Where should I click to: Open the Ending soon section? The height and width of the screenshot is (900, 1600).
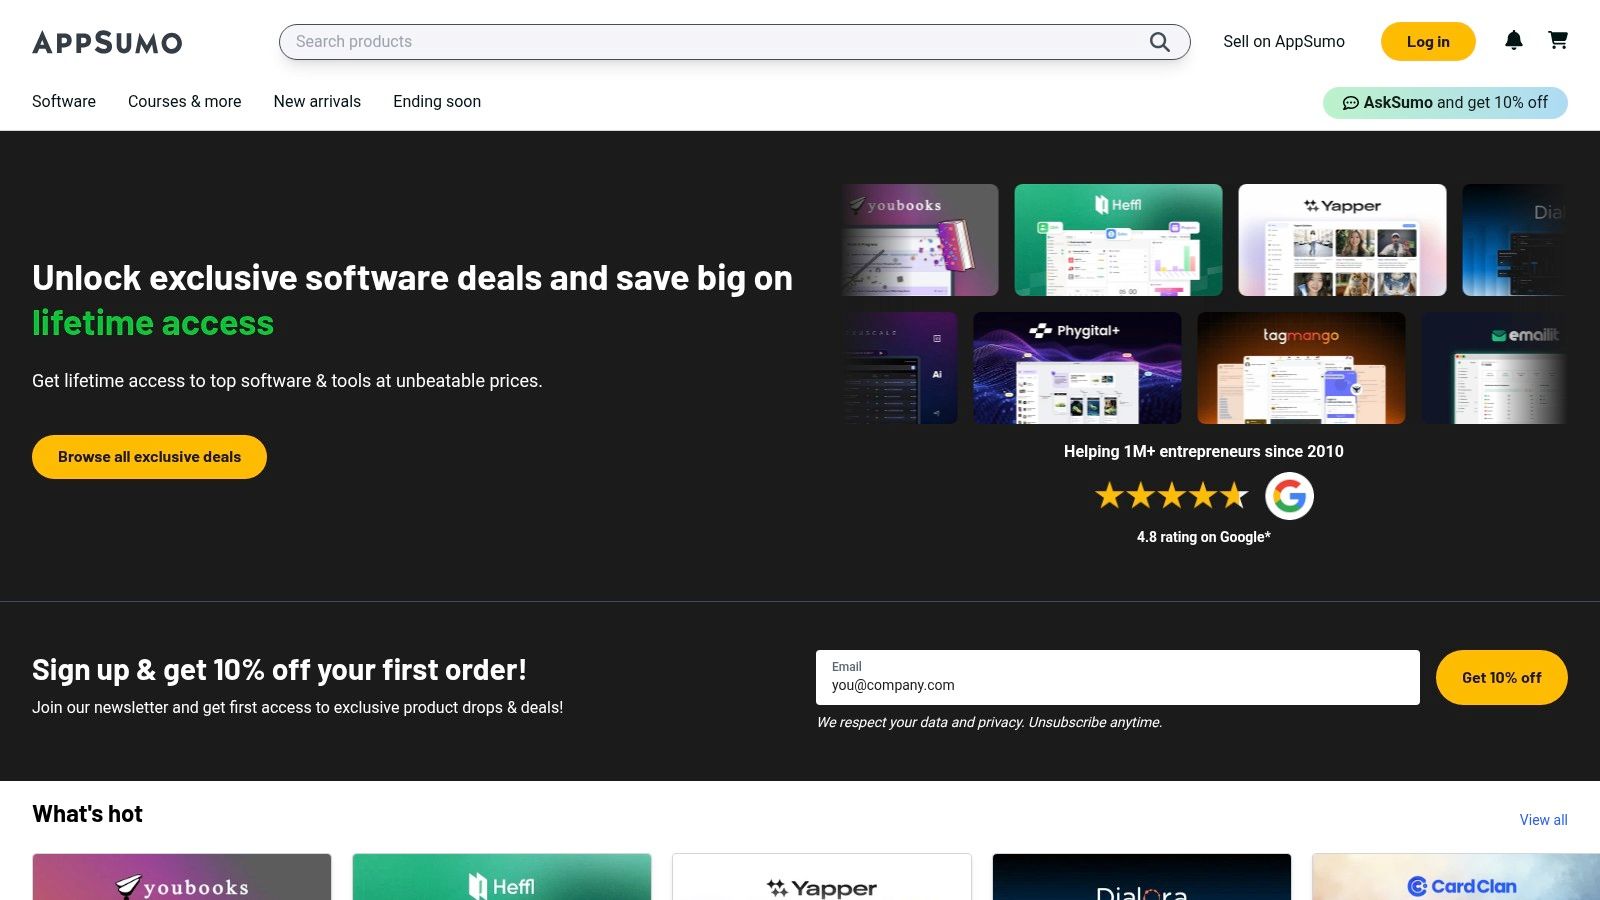[436, 101]
